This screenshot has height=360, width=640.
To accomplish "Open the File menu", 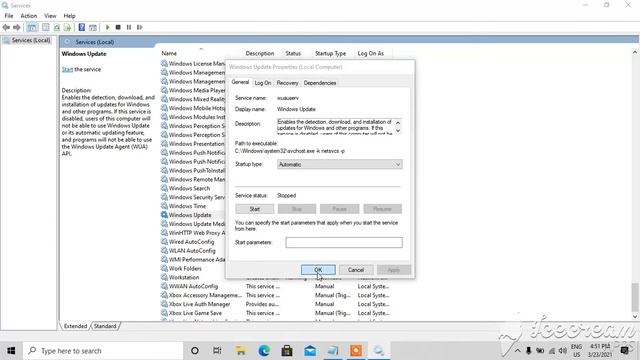I will coord(9,16).
